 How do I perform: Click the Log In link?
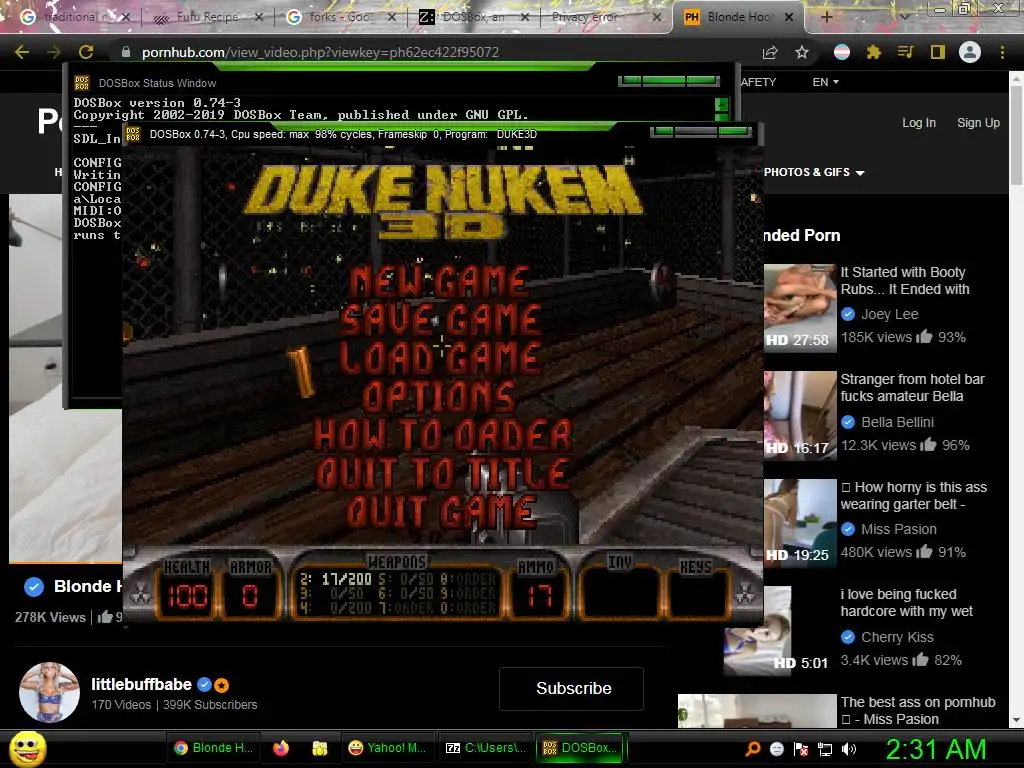pos(918,123)
